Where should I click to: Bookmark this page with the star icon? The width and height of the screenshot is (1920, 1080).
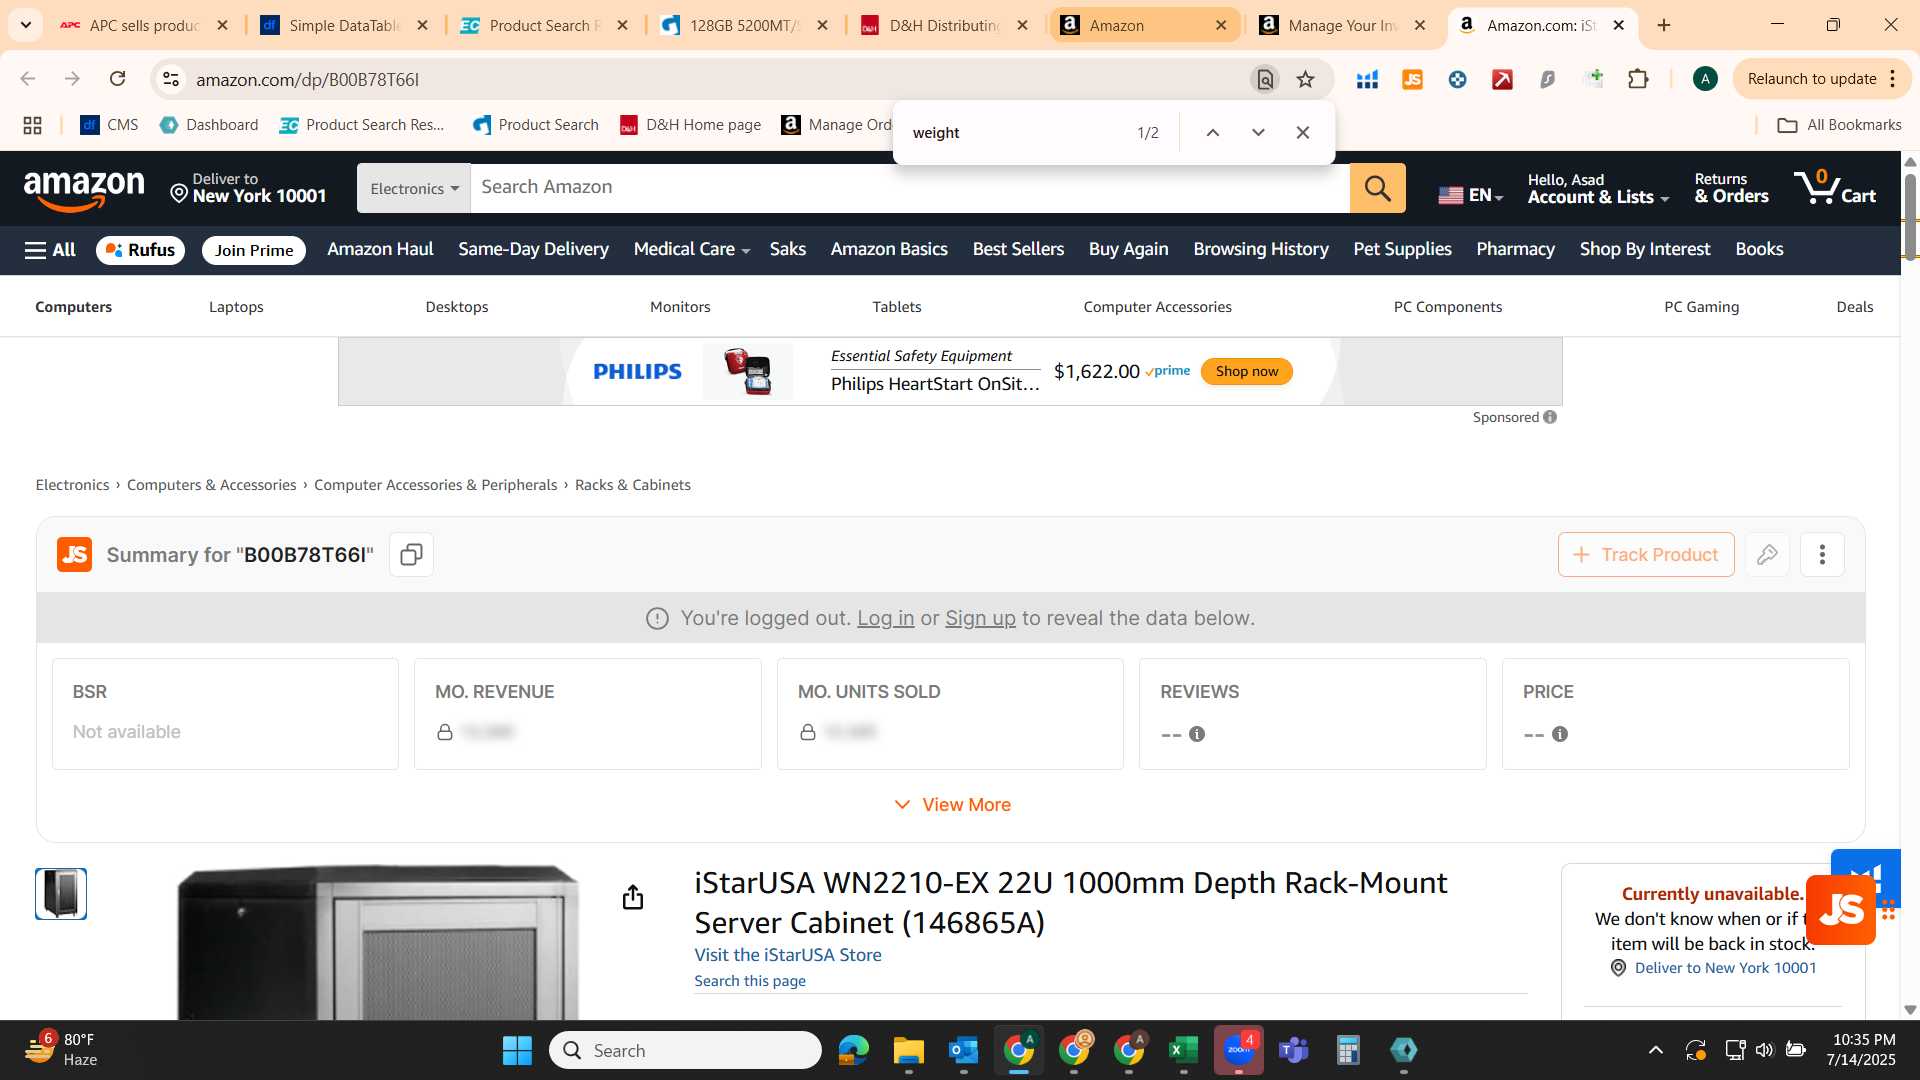click(1305, 79)
